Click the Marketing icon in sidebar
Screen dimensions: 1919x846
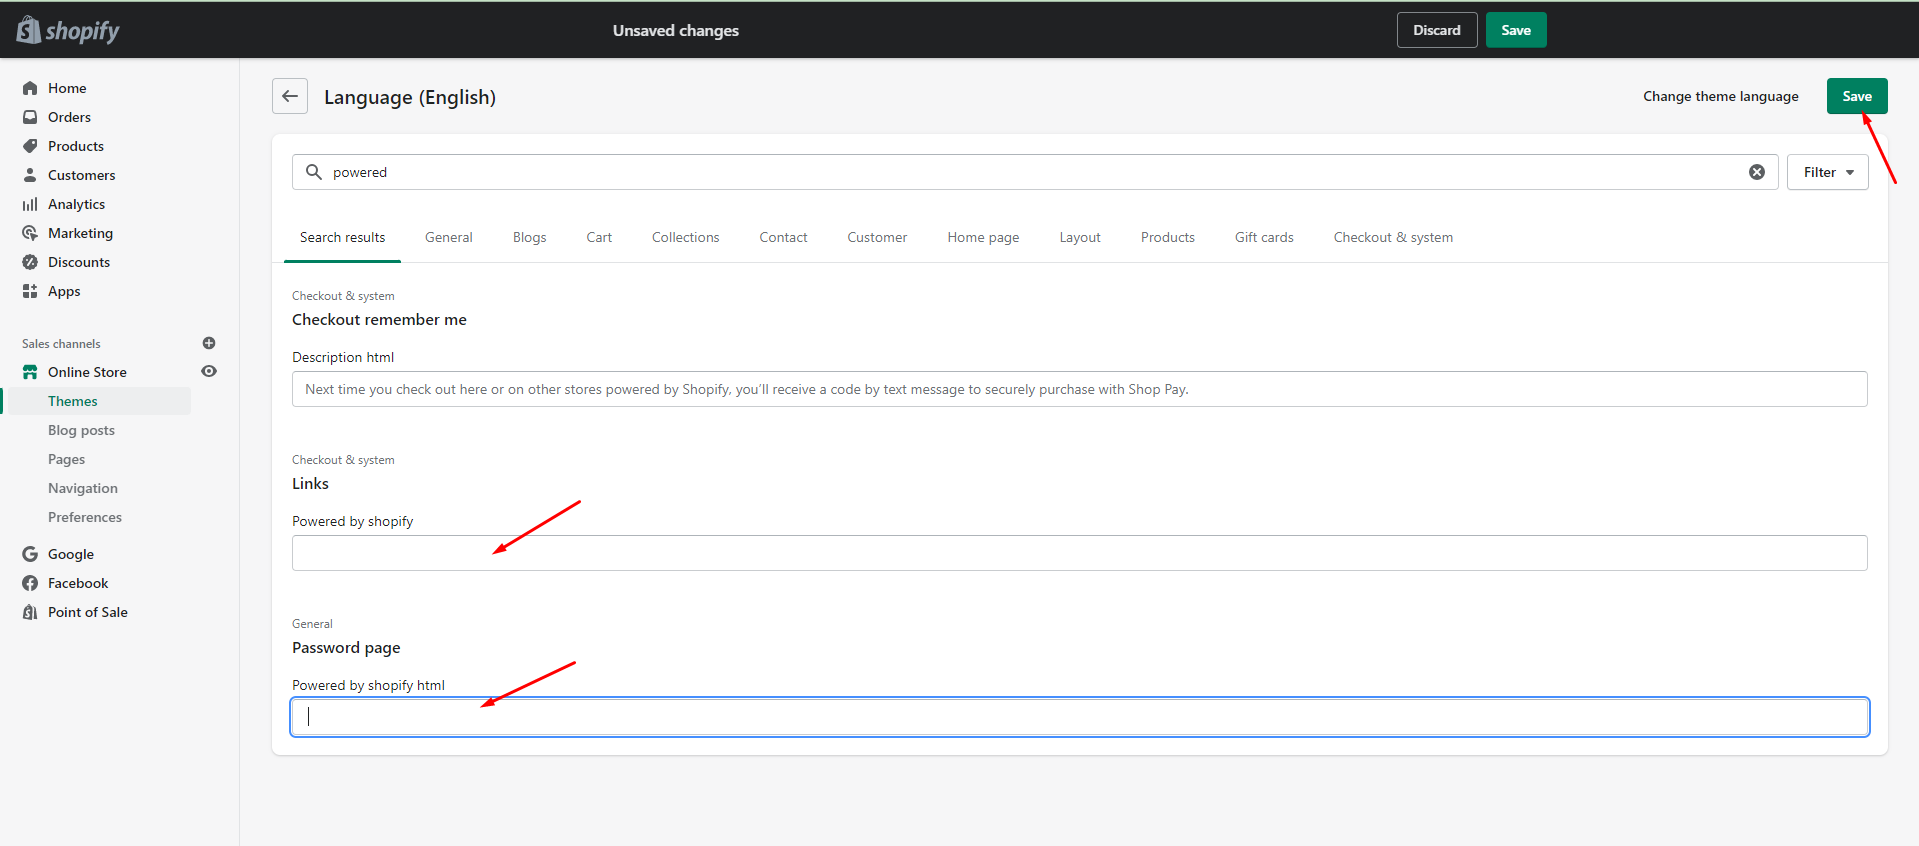(x=30, y=233)
